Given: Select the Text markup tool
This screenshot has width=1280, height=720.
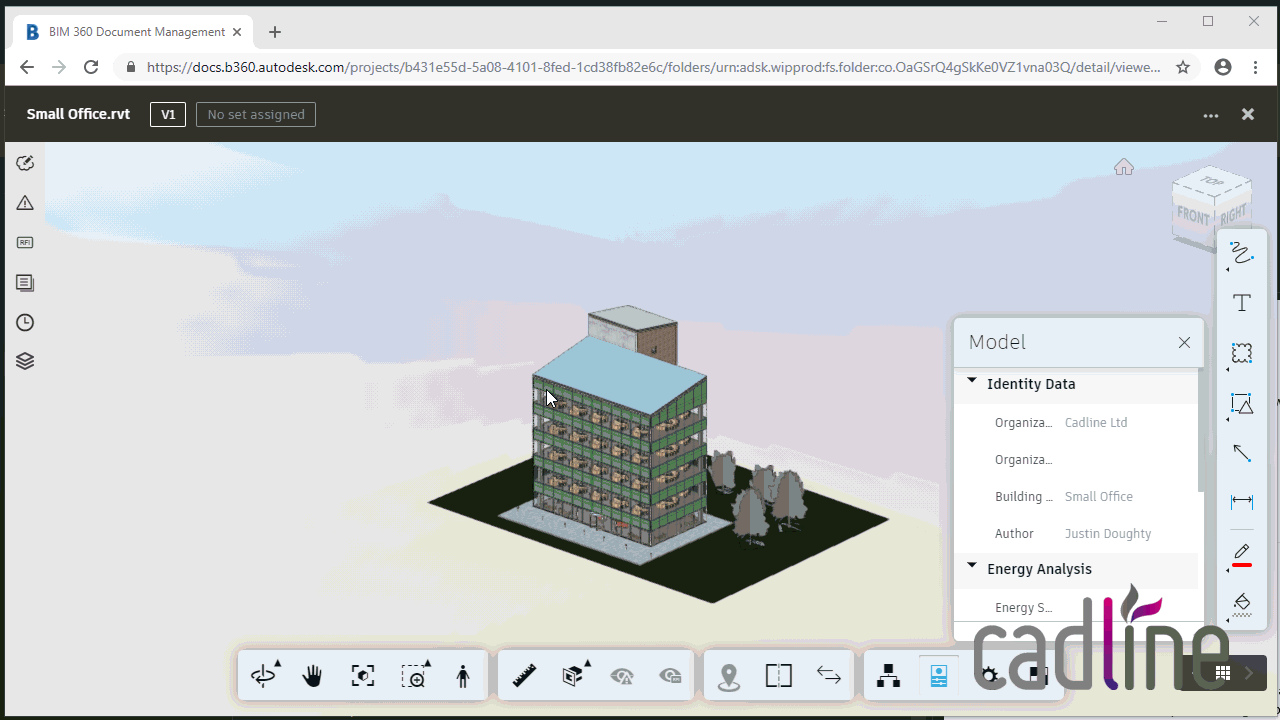Looking at the screenshot, I should point(1242,303).
